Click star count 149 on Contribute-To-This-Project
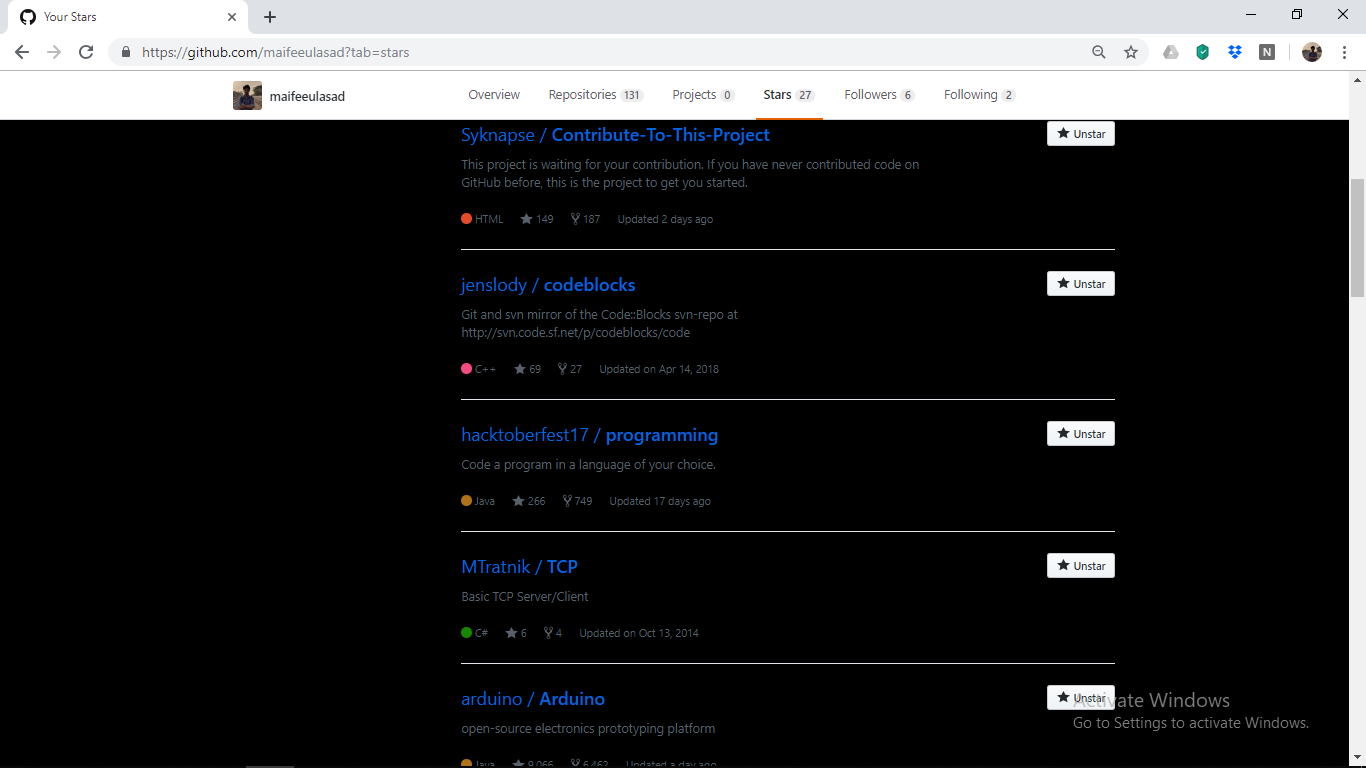Image resolution: width=1366 pixels, height=768 pixels. tap(537, 219)
